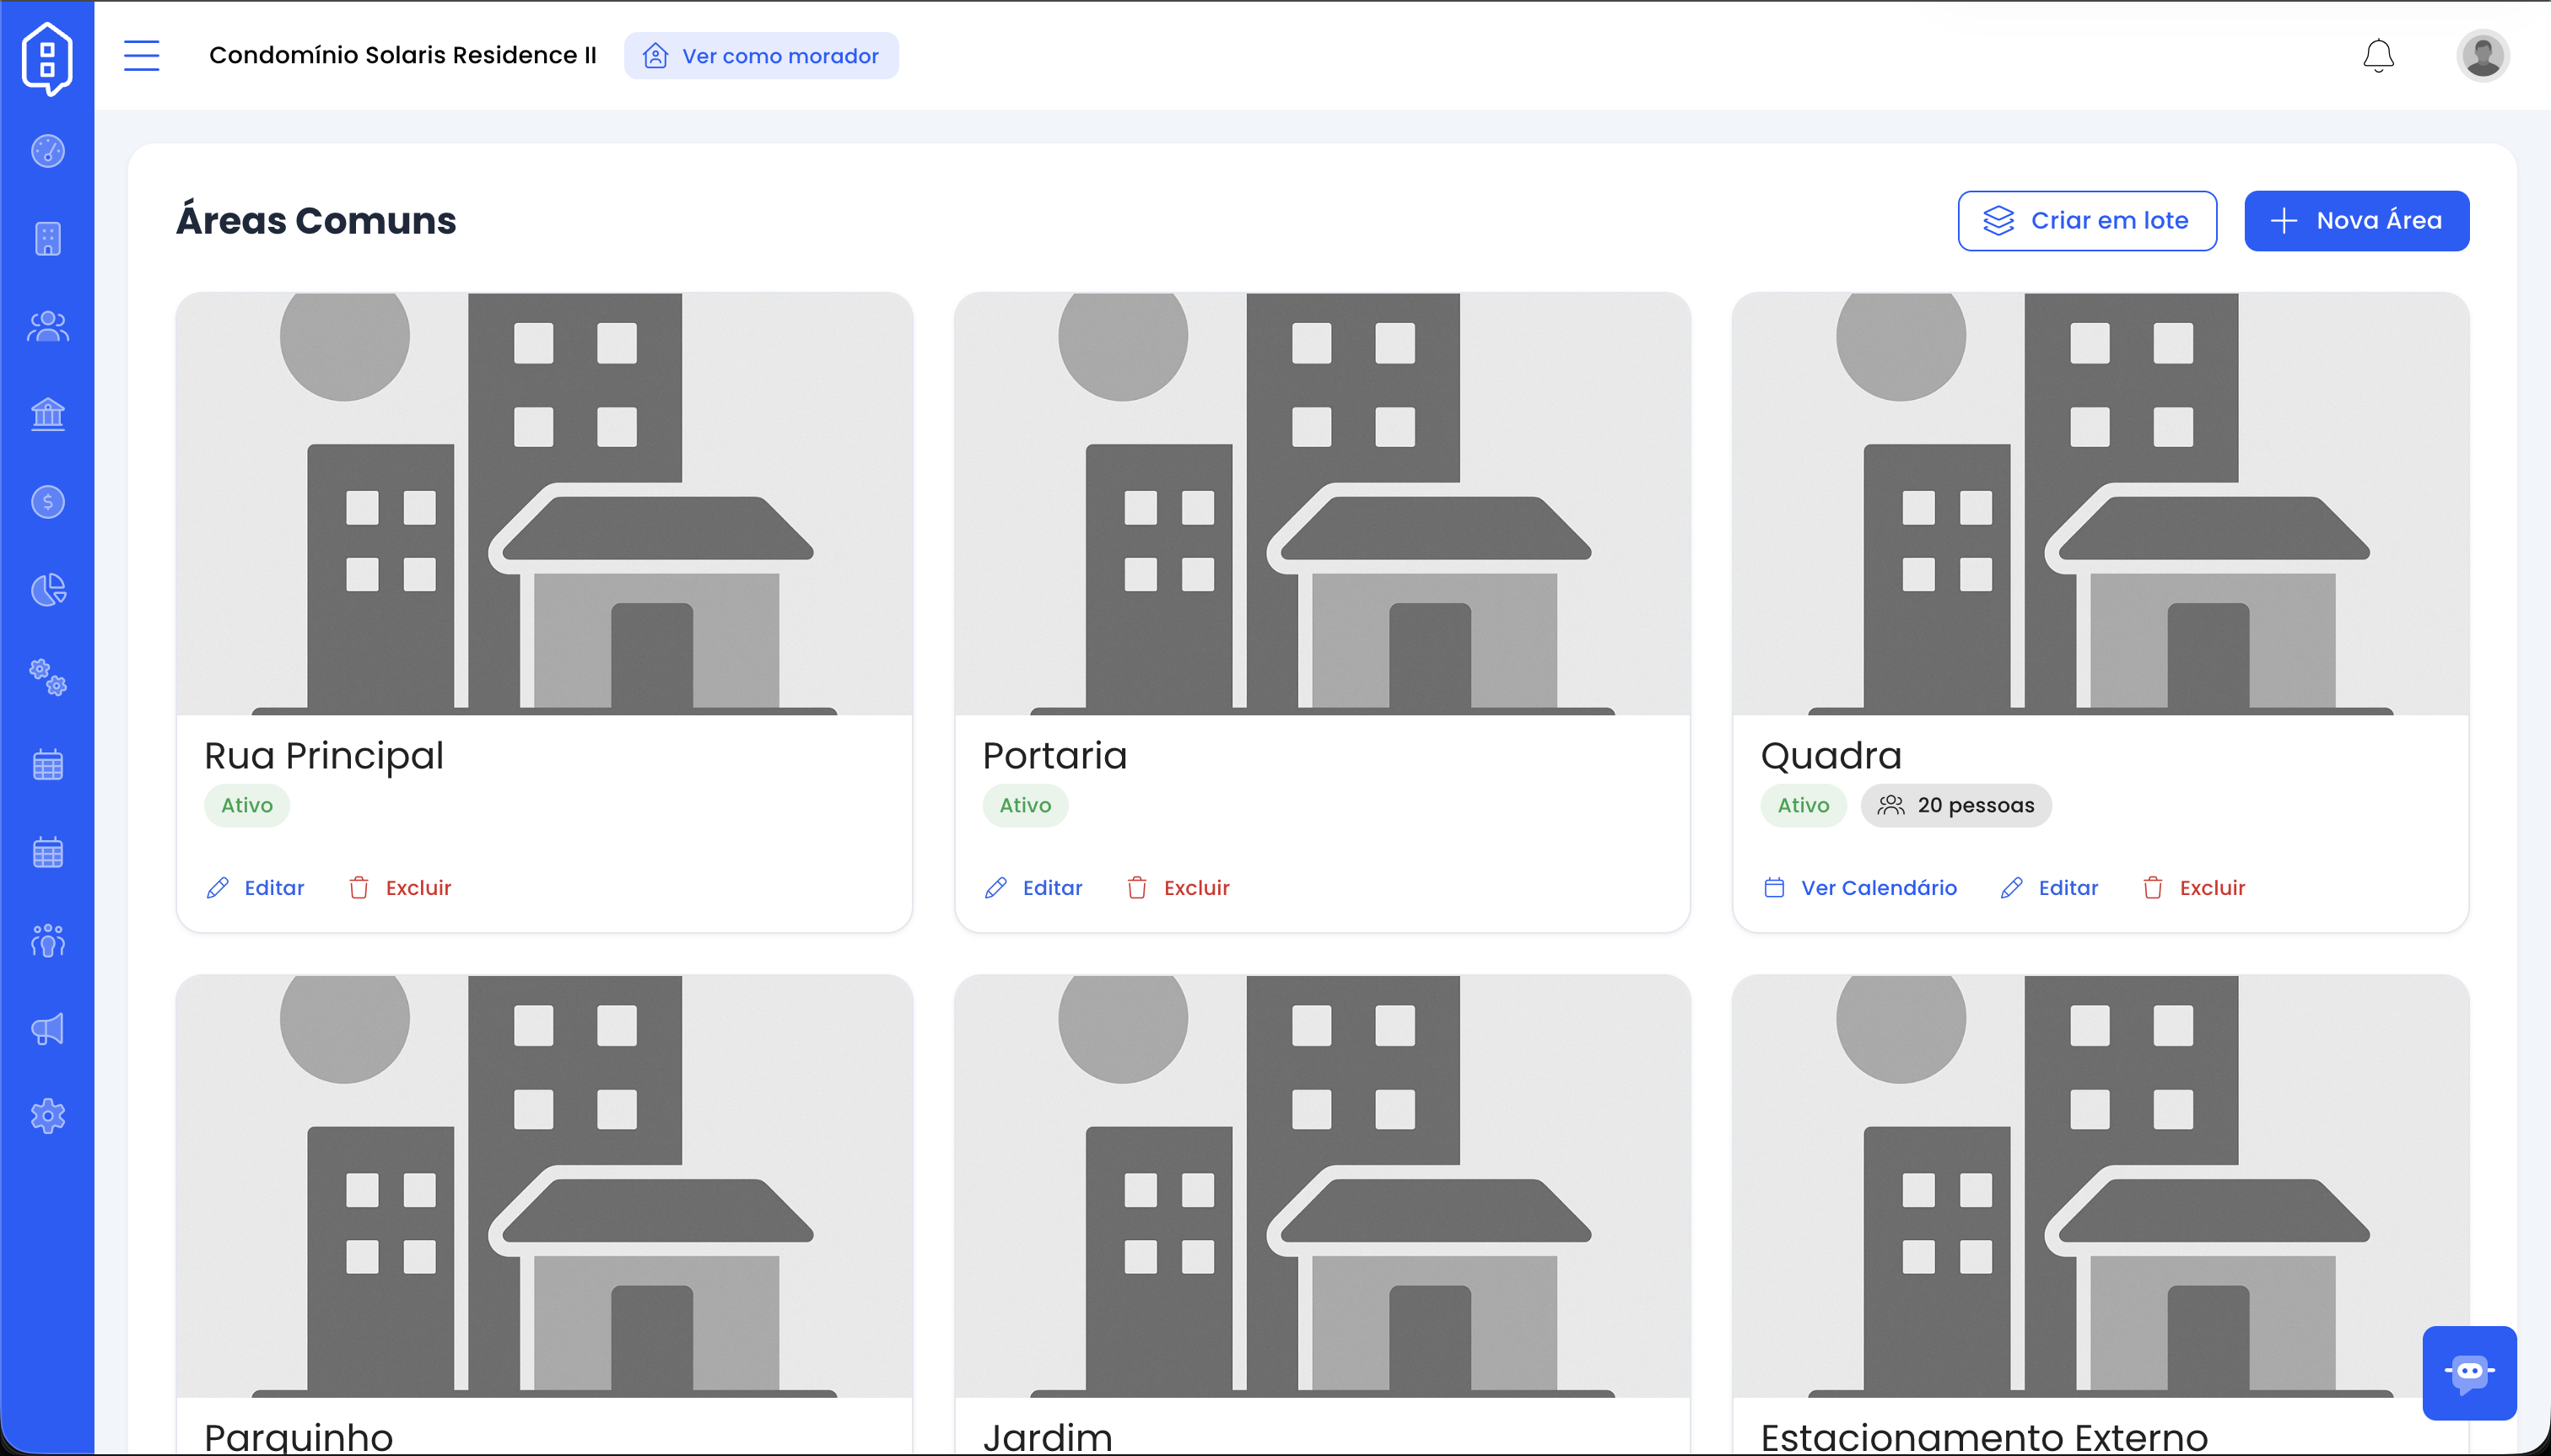This screenshot has height=1456, width=2551.
Task: Open the user avatar profile
Action: click(x=2482, y=55)
